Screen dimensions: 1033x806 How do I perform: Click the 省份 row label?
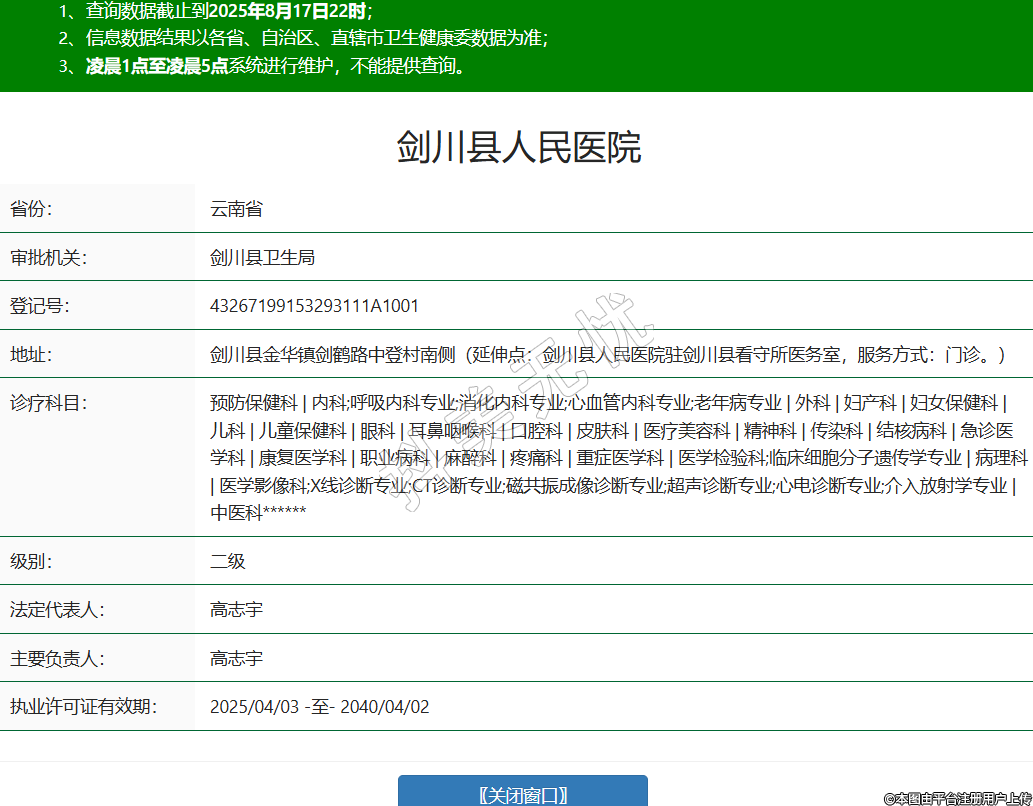(x=31, y=209)
